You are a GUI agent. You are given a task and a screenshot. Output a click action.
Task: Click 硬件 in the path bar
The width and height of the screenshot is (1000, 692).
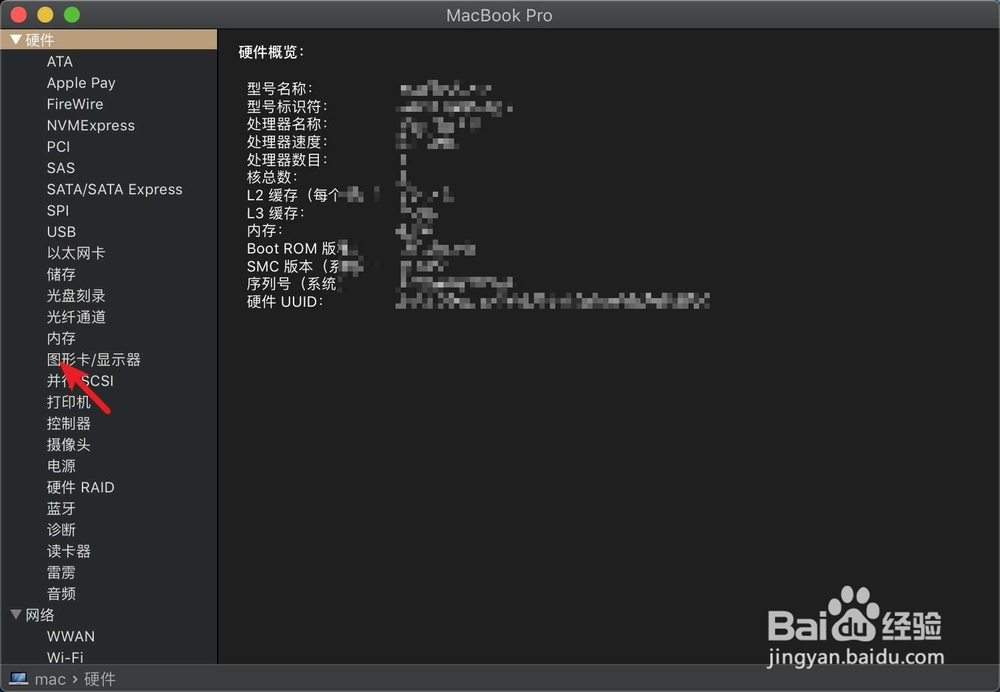[x=99, y=679]
